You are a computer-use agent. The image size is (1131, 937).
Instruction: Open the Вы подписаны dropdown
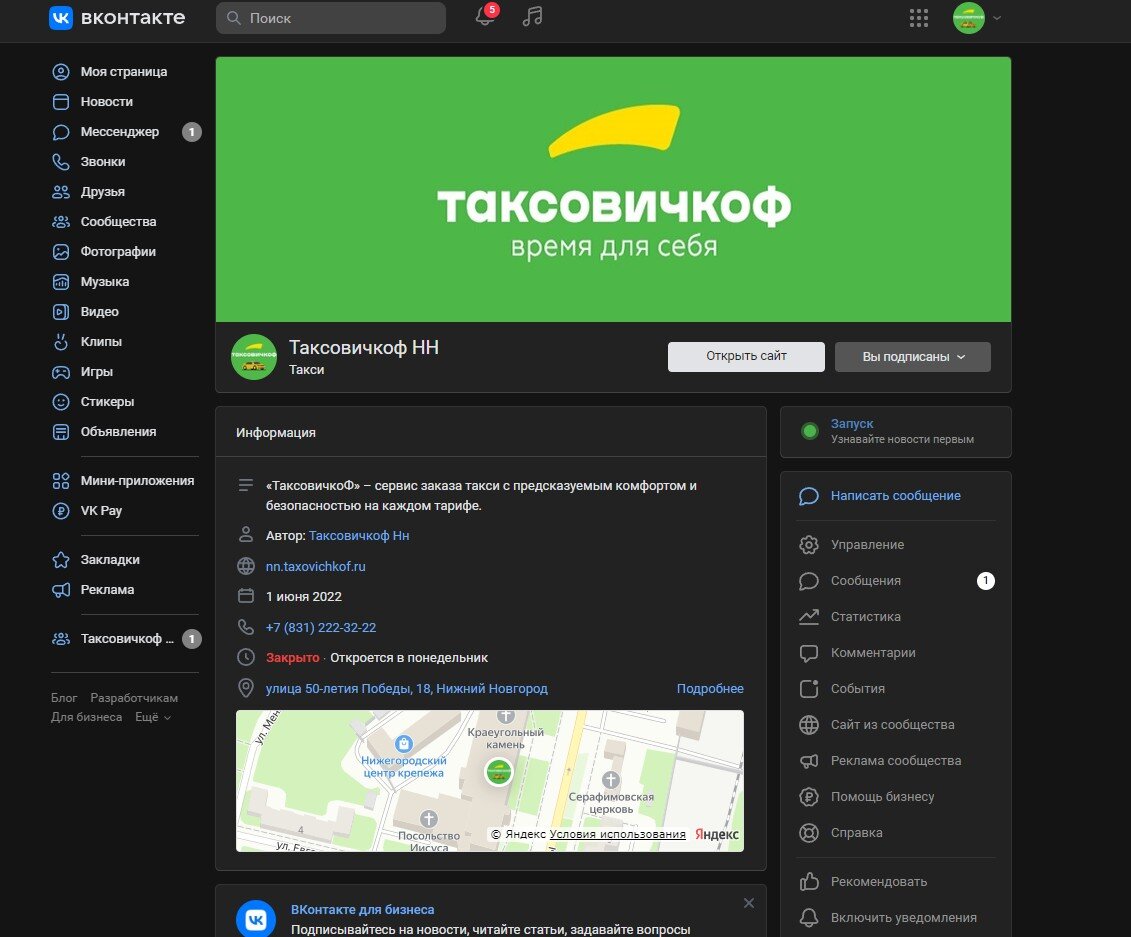[911, 357]
